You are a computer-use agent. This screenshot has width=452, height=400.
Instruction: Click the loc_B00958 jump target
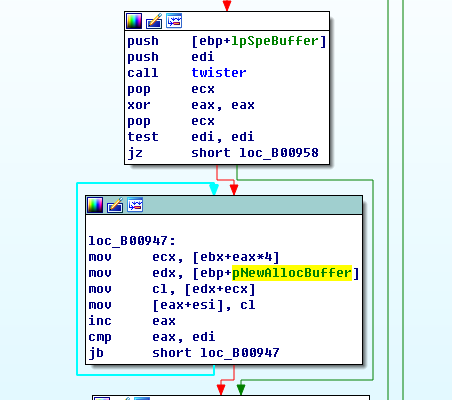(279, 153)
